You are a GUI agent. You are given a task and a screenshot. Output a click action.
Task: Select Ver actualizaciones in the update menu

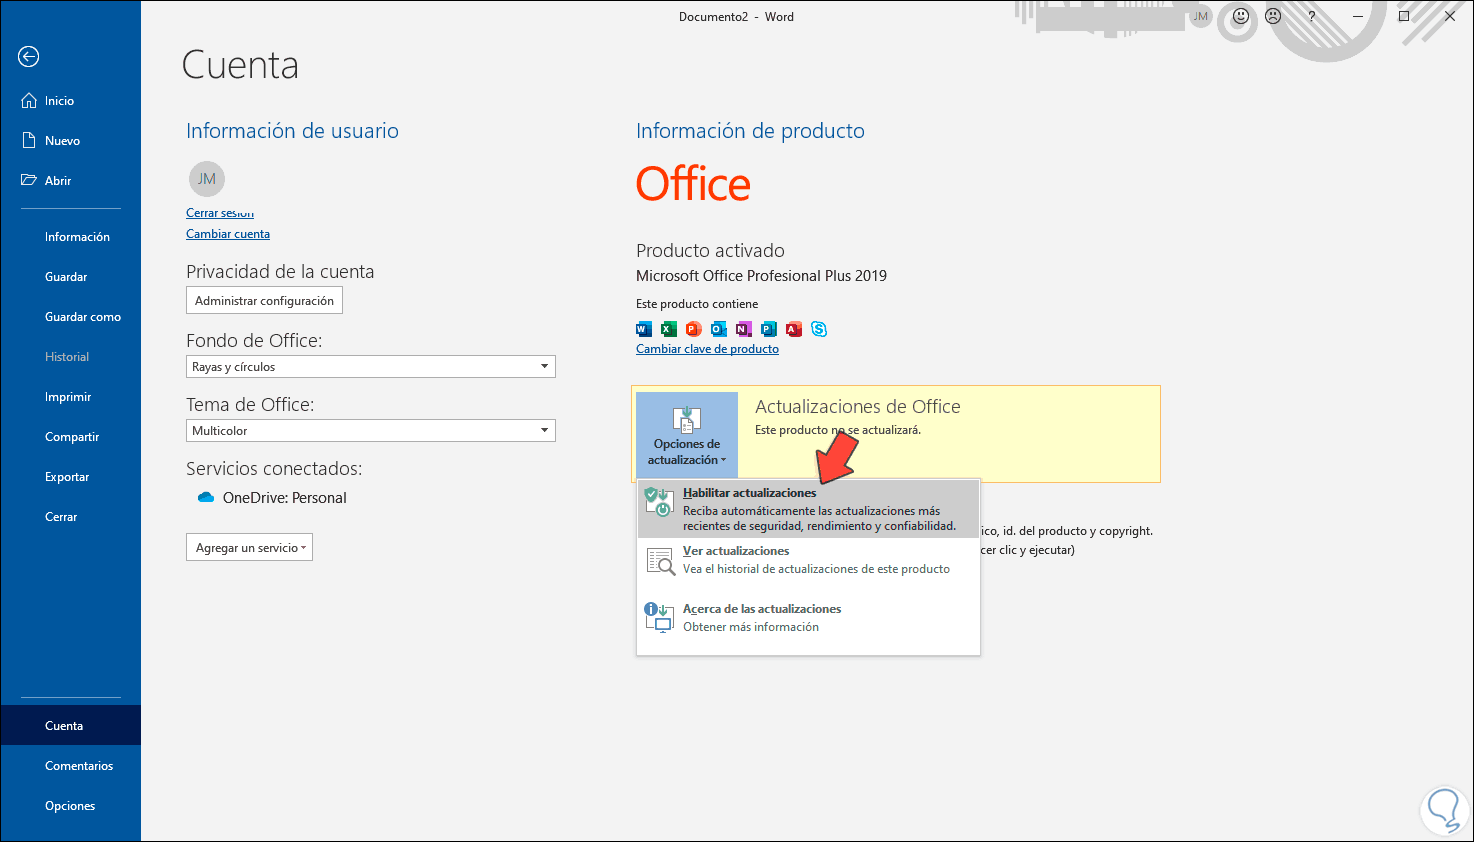click(x=808, y=560)
